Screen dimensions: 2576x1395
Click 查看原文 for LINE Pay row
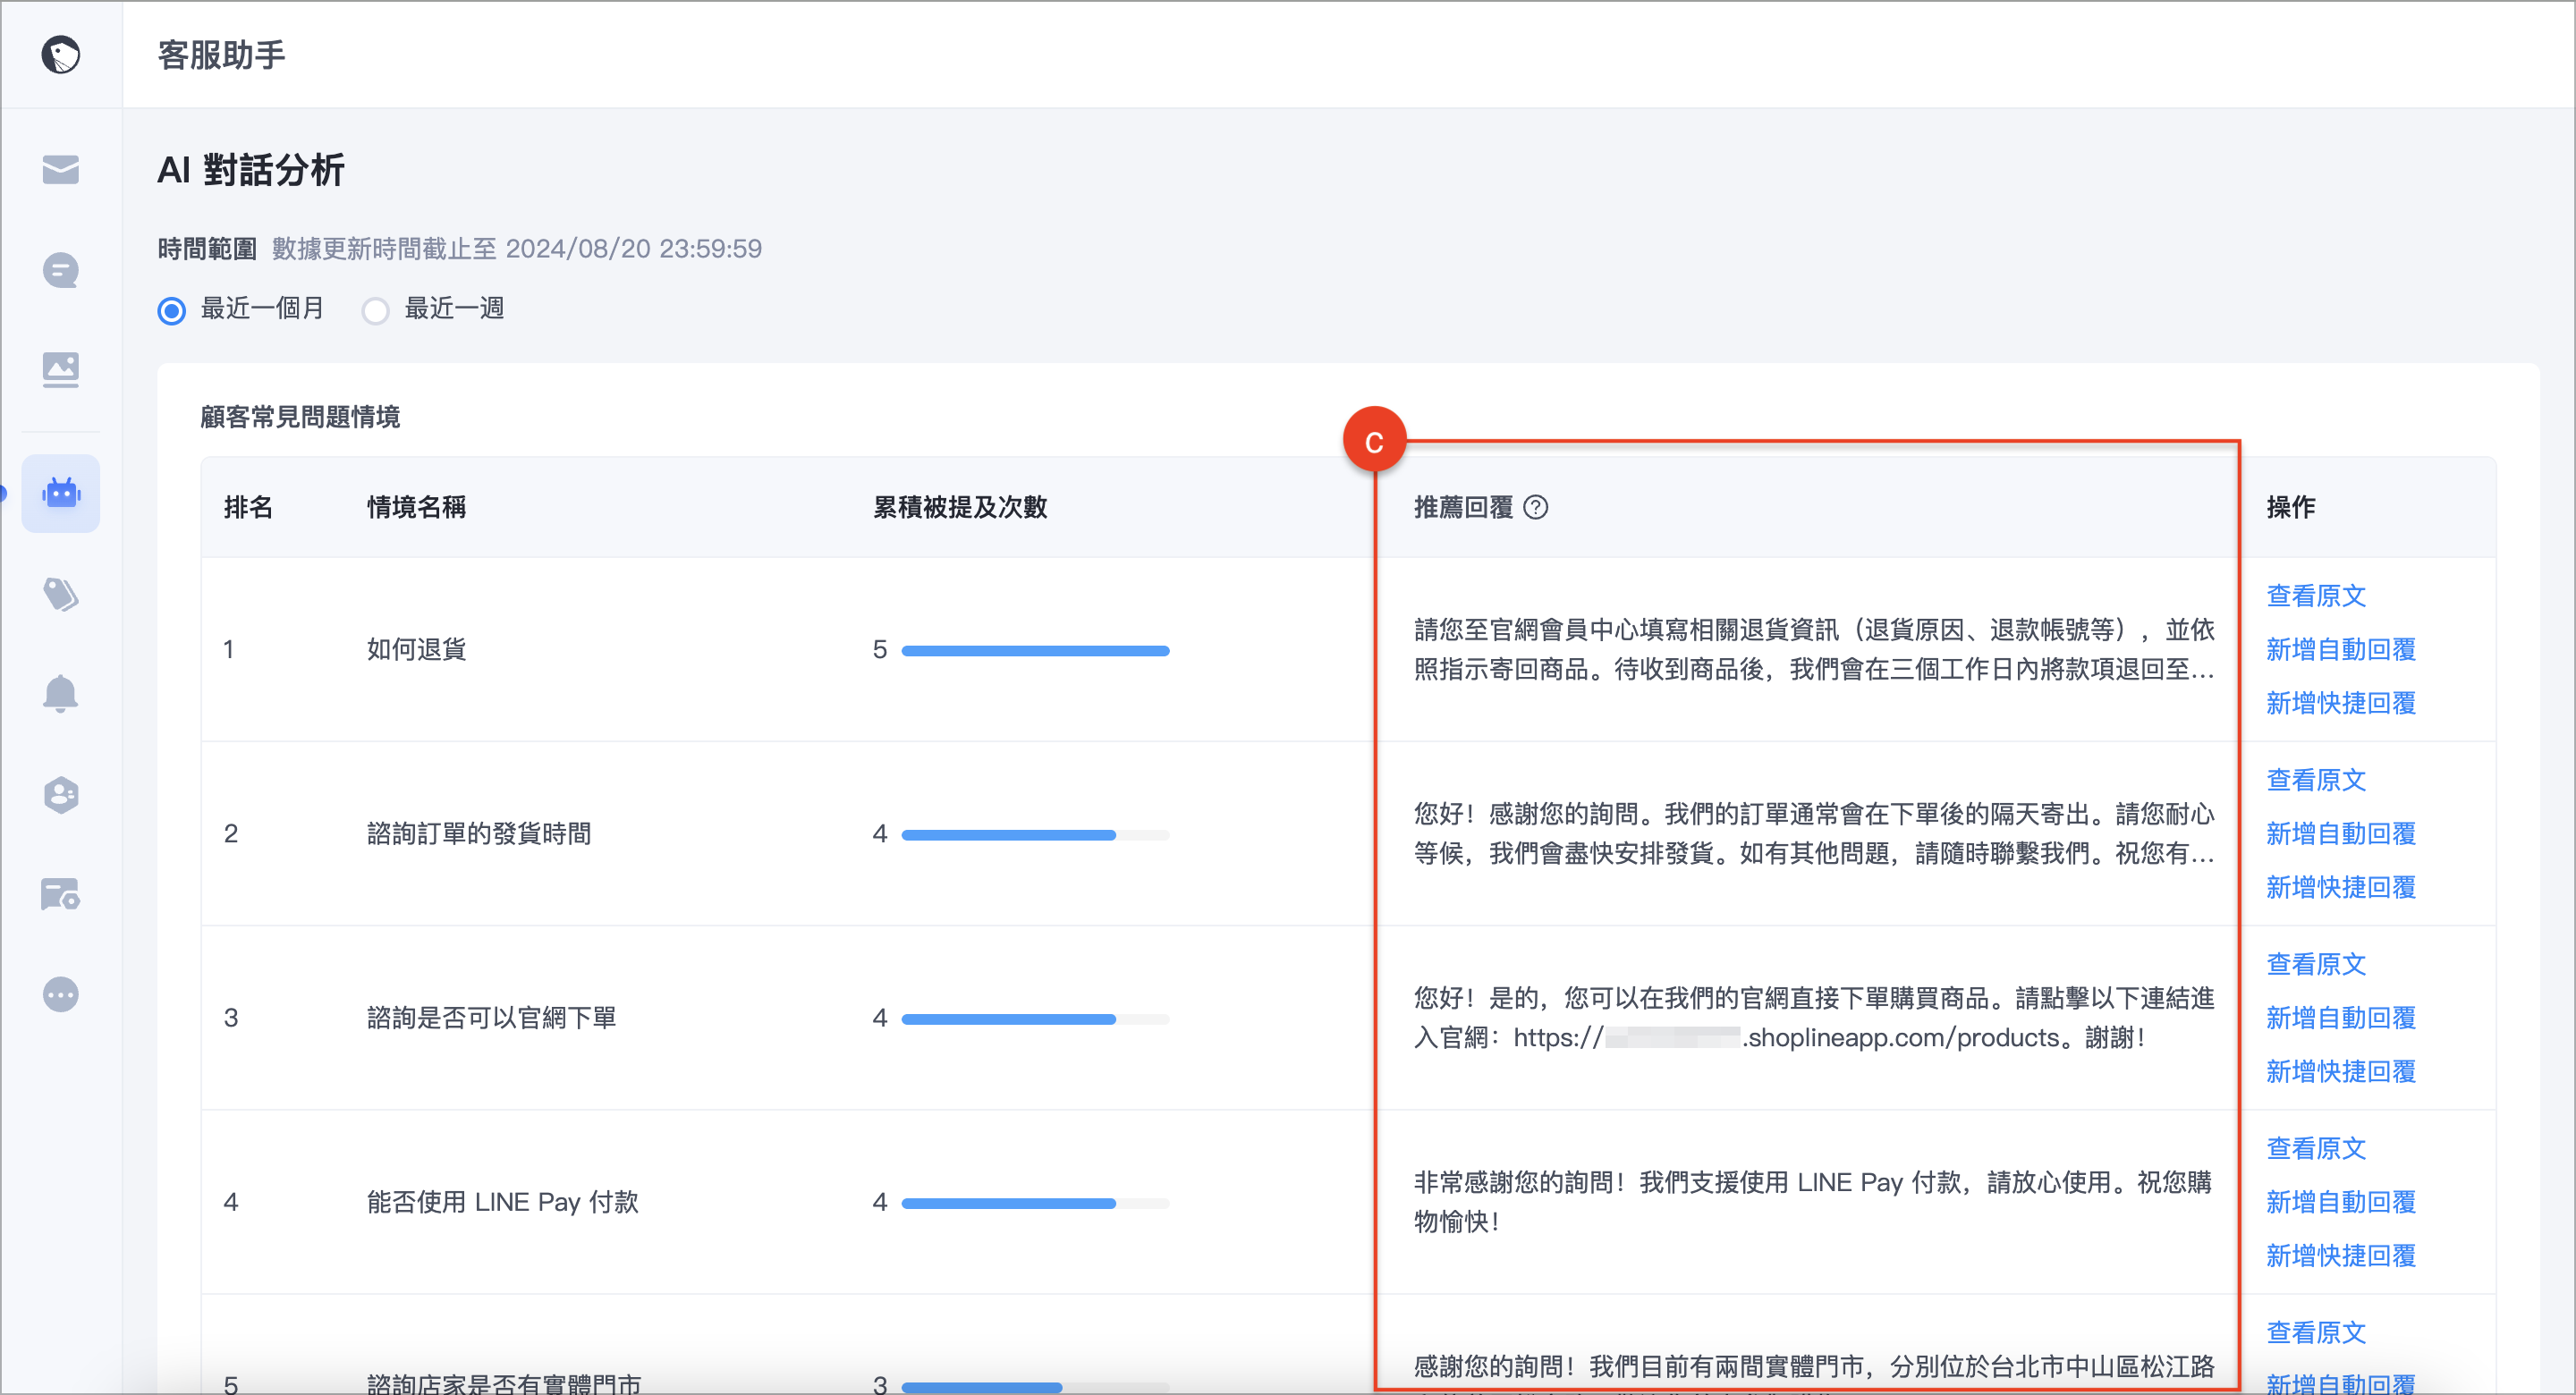coord(2316,1148)
